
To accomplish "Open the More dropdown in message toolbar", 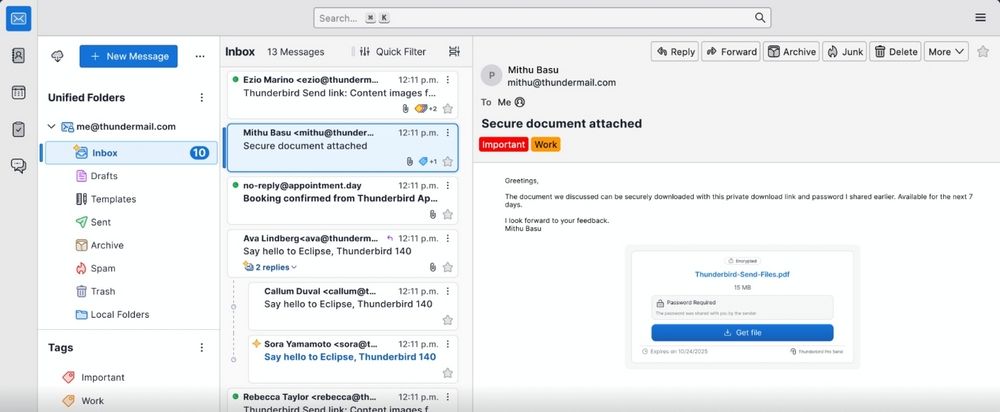I will tap(946, 52).
